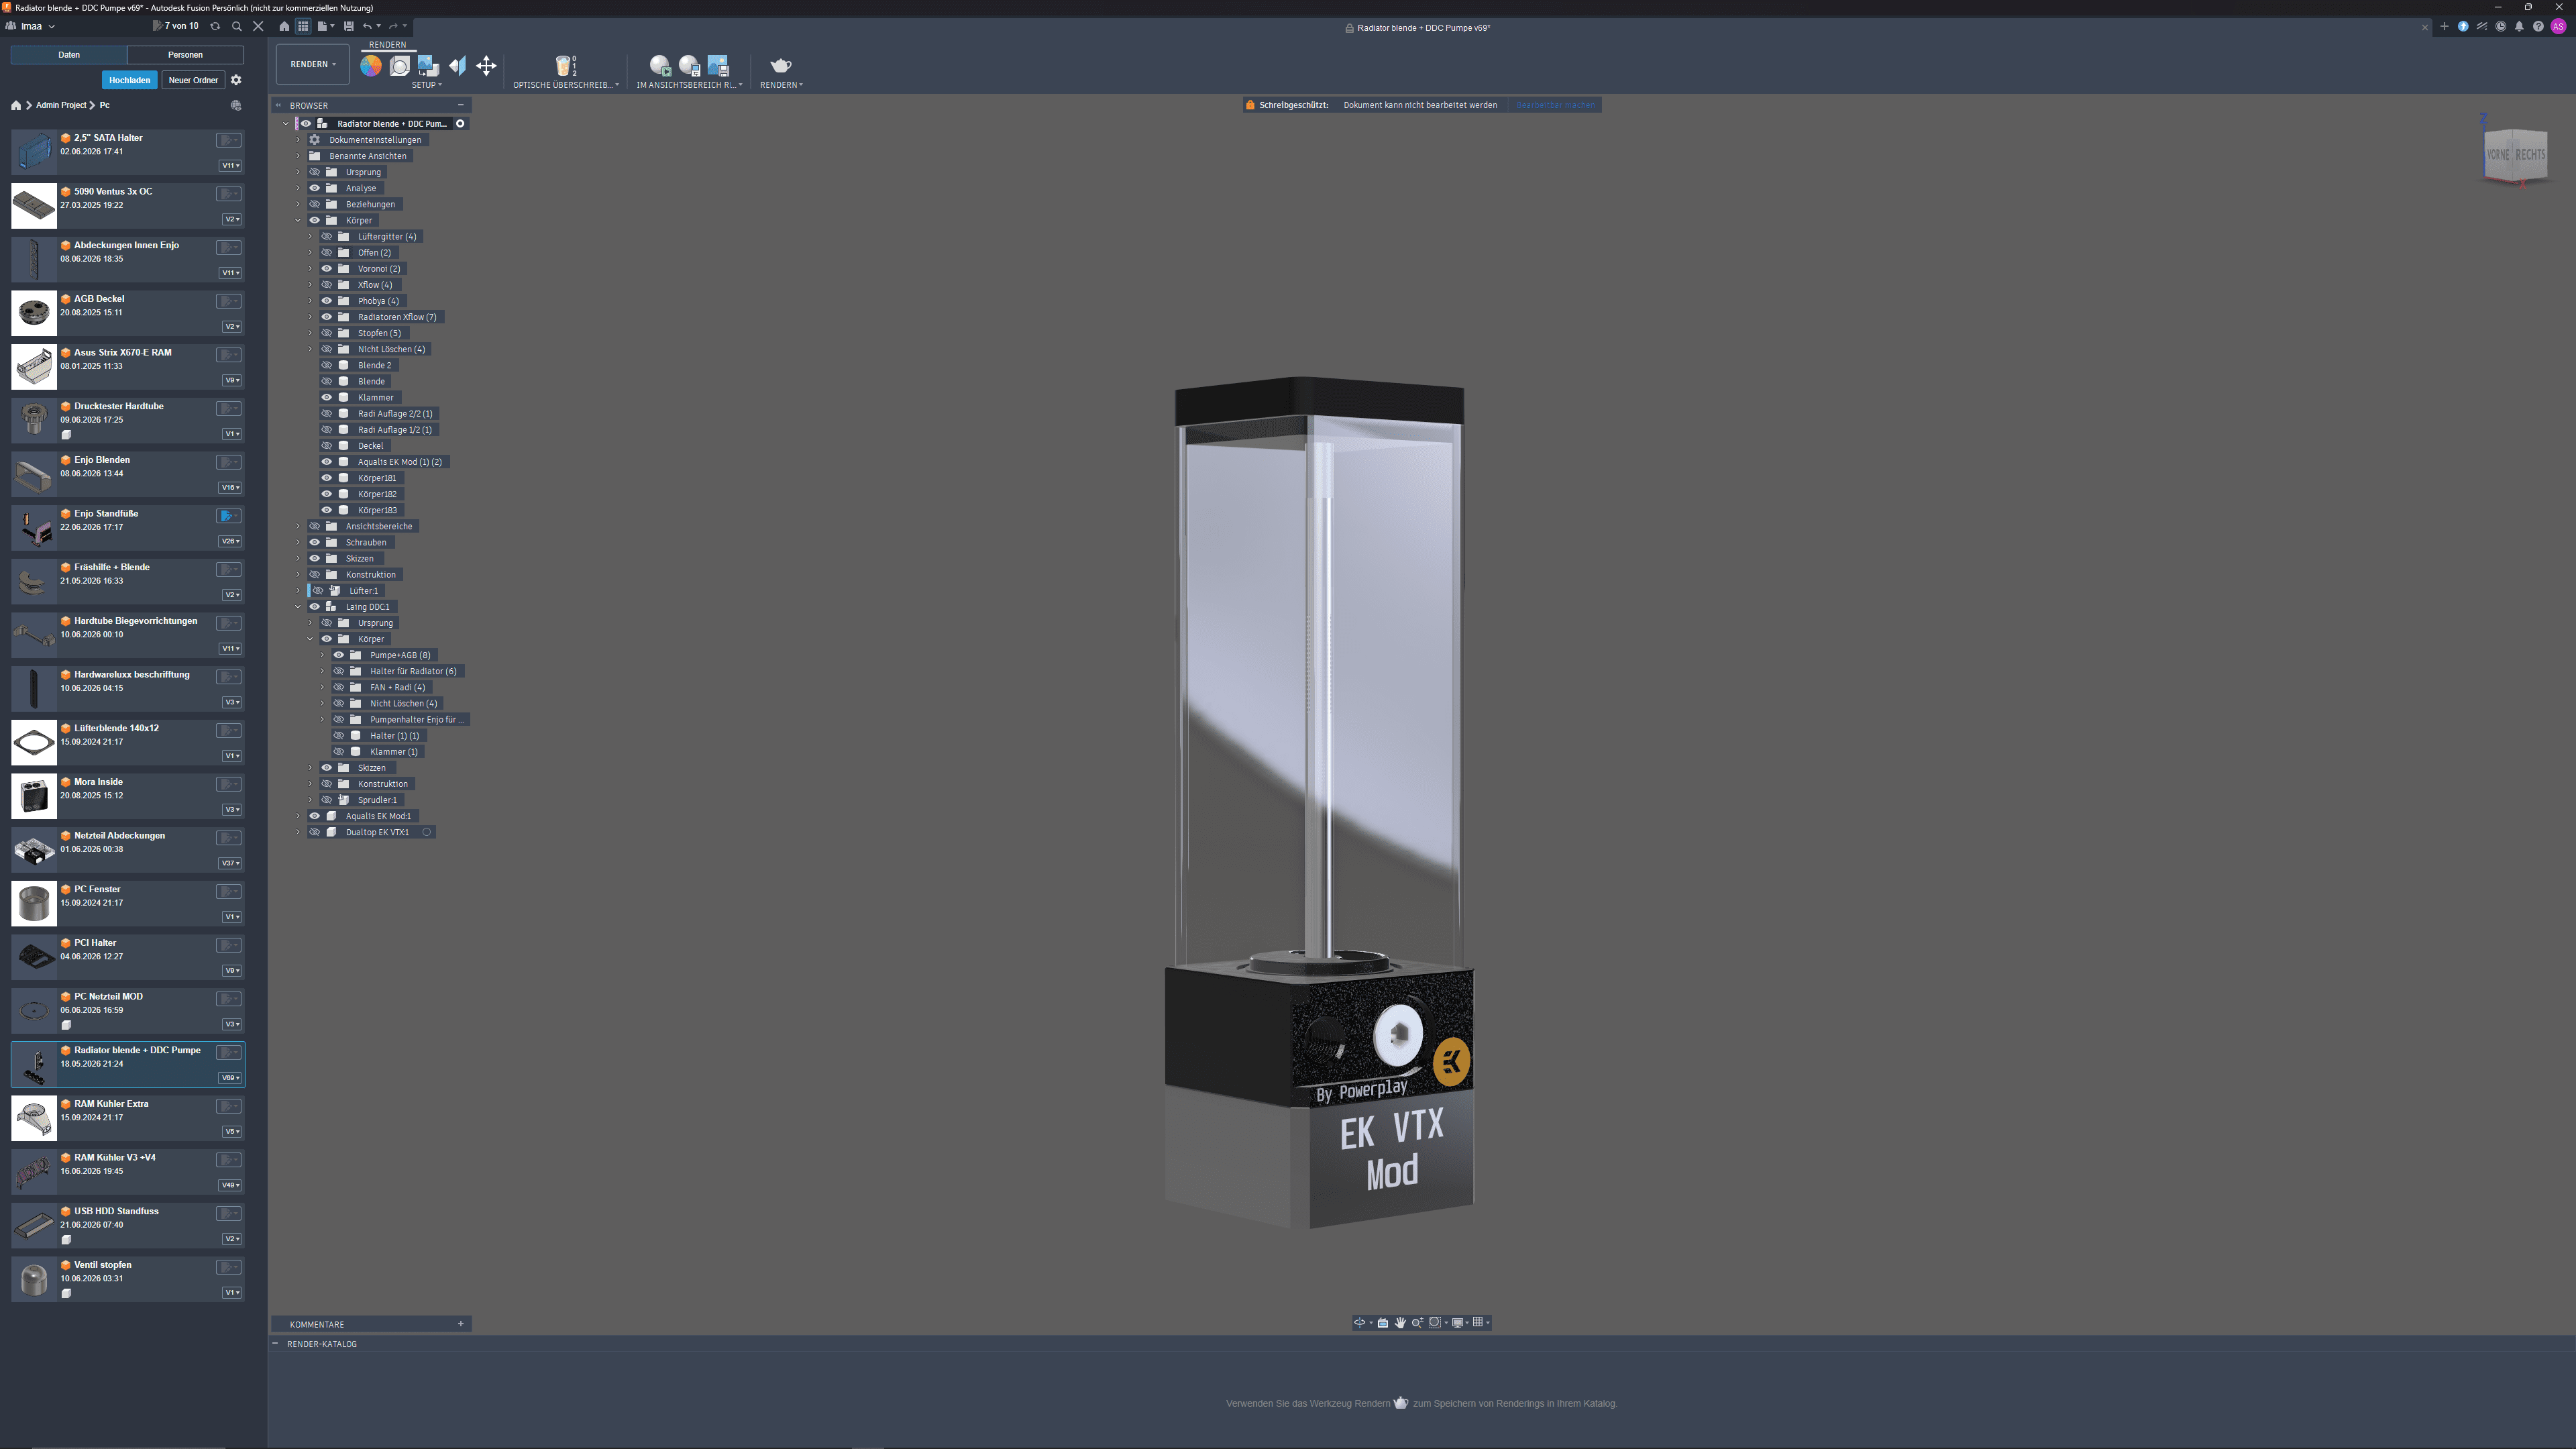Click the Pc breadcrumb
Viewport: 2576px width, 1449px height.
coord(105,105)
